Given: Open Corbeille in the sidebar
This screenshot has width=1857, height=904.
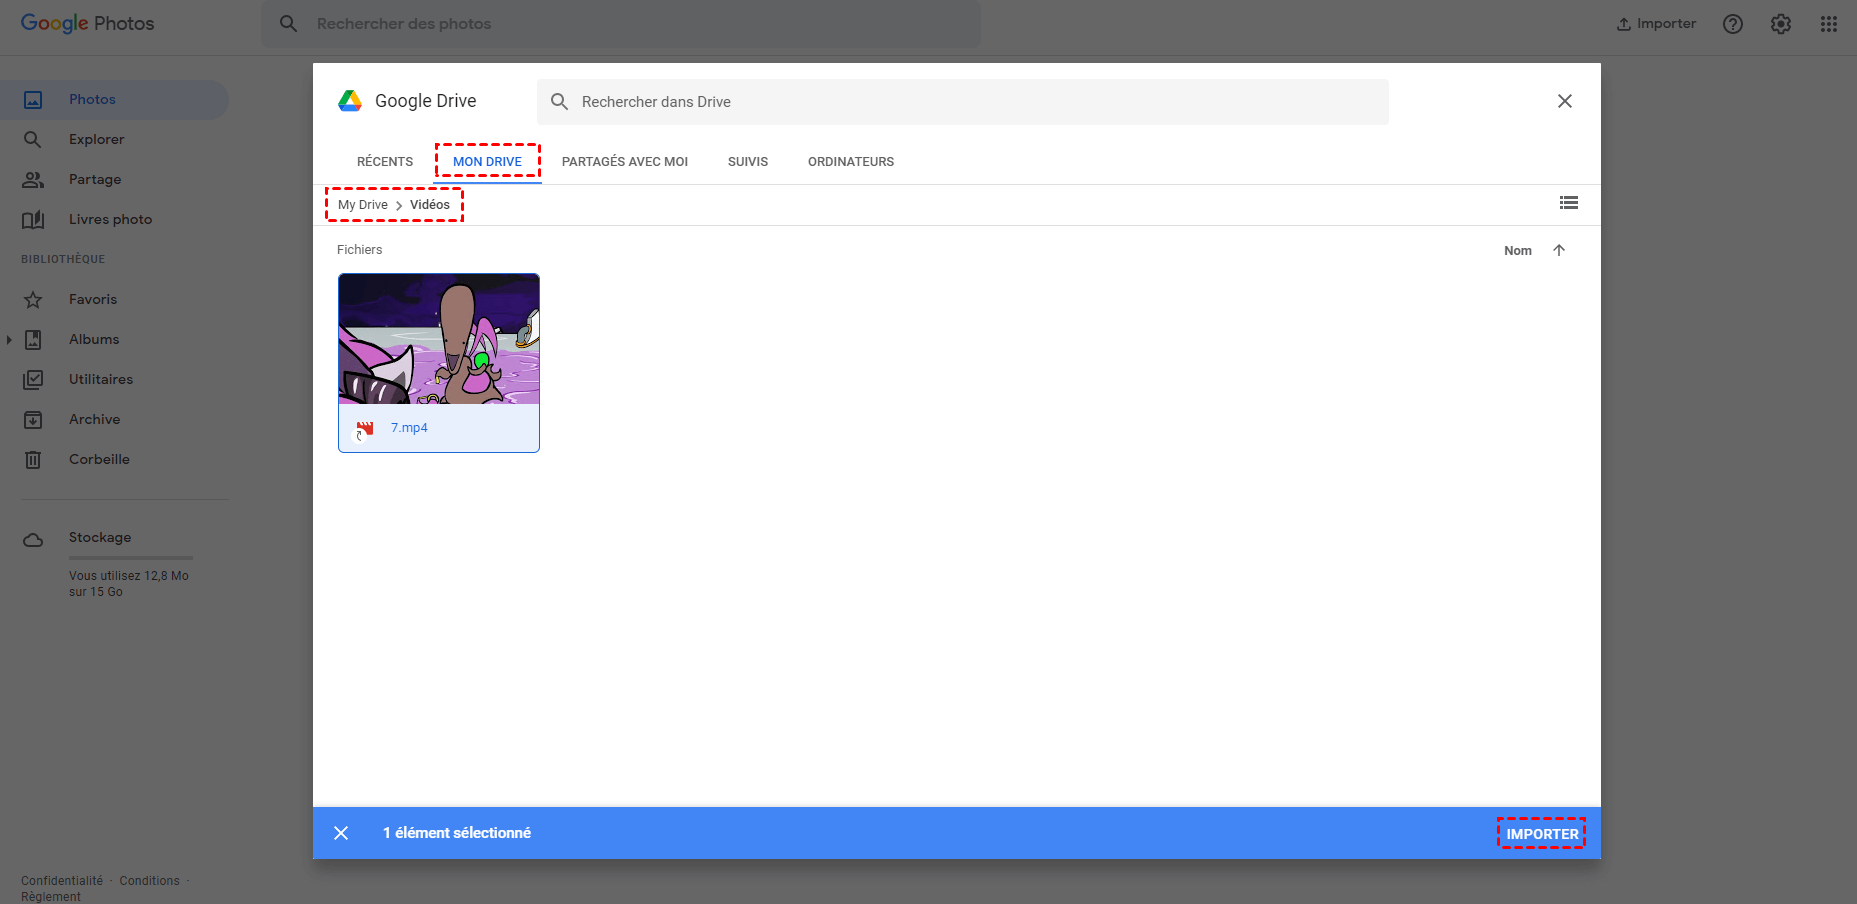Looking at the screenshot, I should (99, 460).
